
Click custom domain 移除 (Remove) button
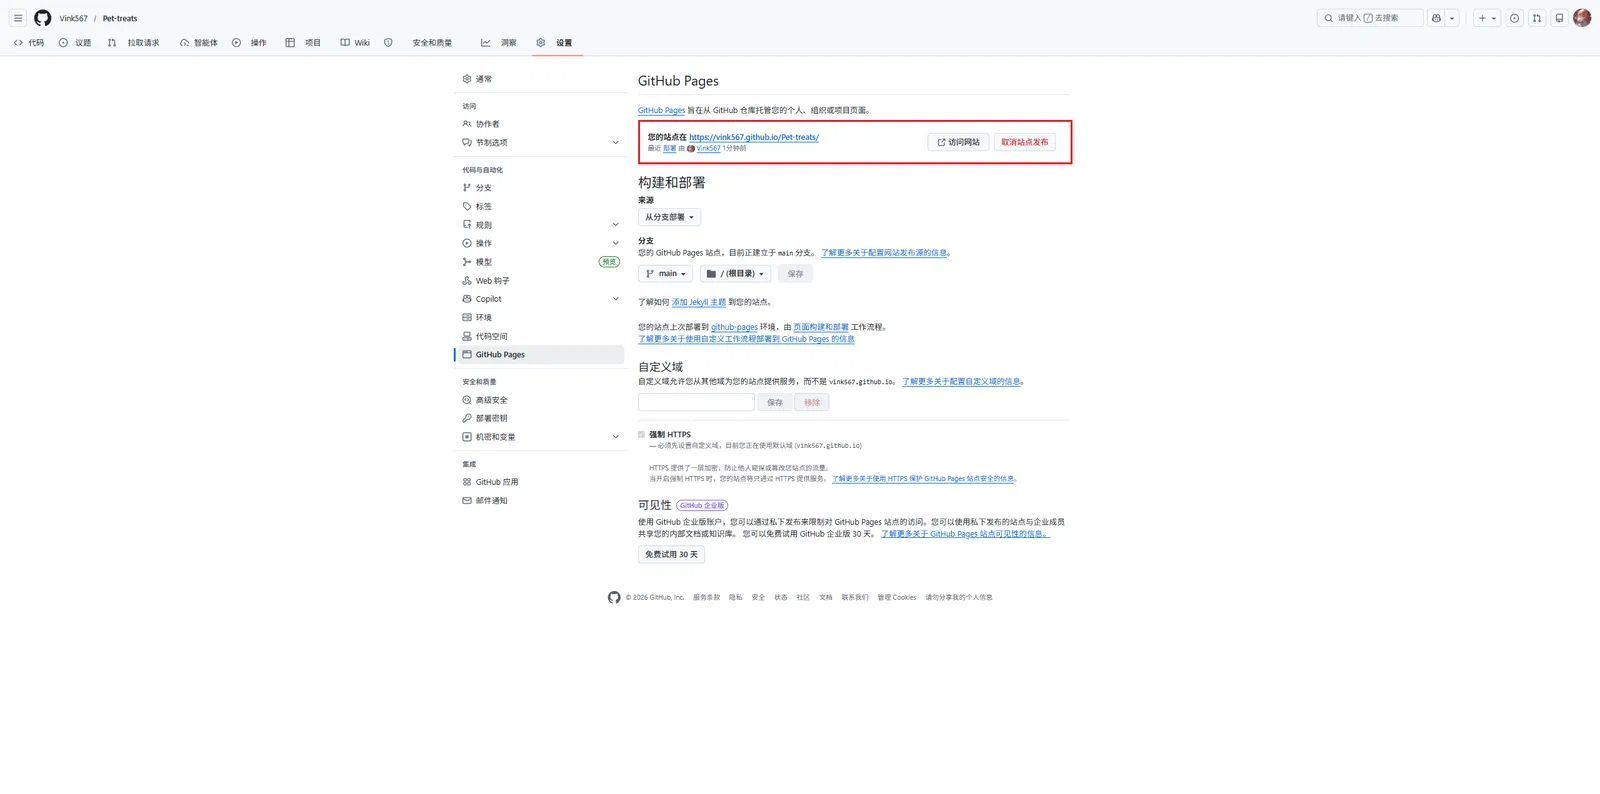812,402
